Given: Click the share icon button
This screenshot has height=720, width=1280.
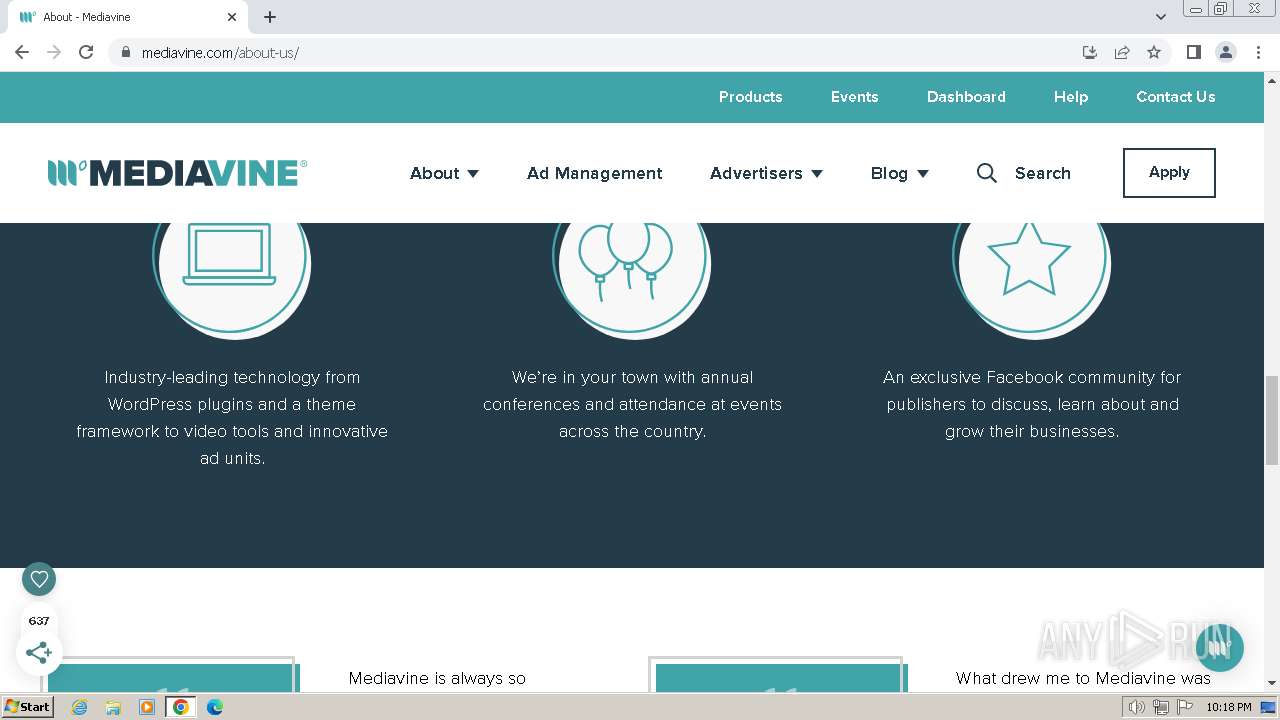Looking at the screenshot, I should click(39, 653).
